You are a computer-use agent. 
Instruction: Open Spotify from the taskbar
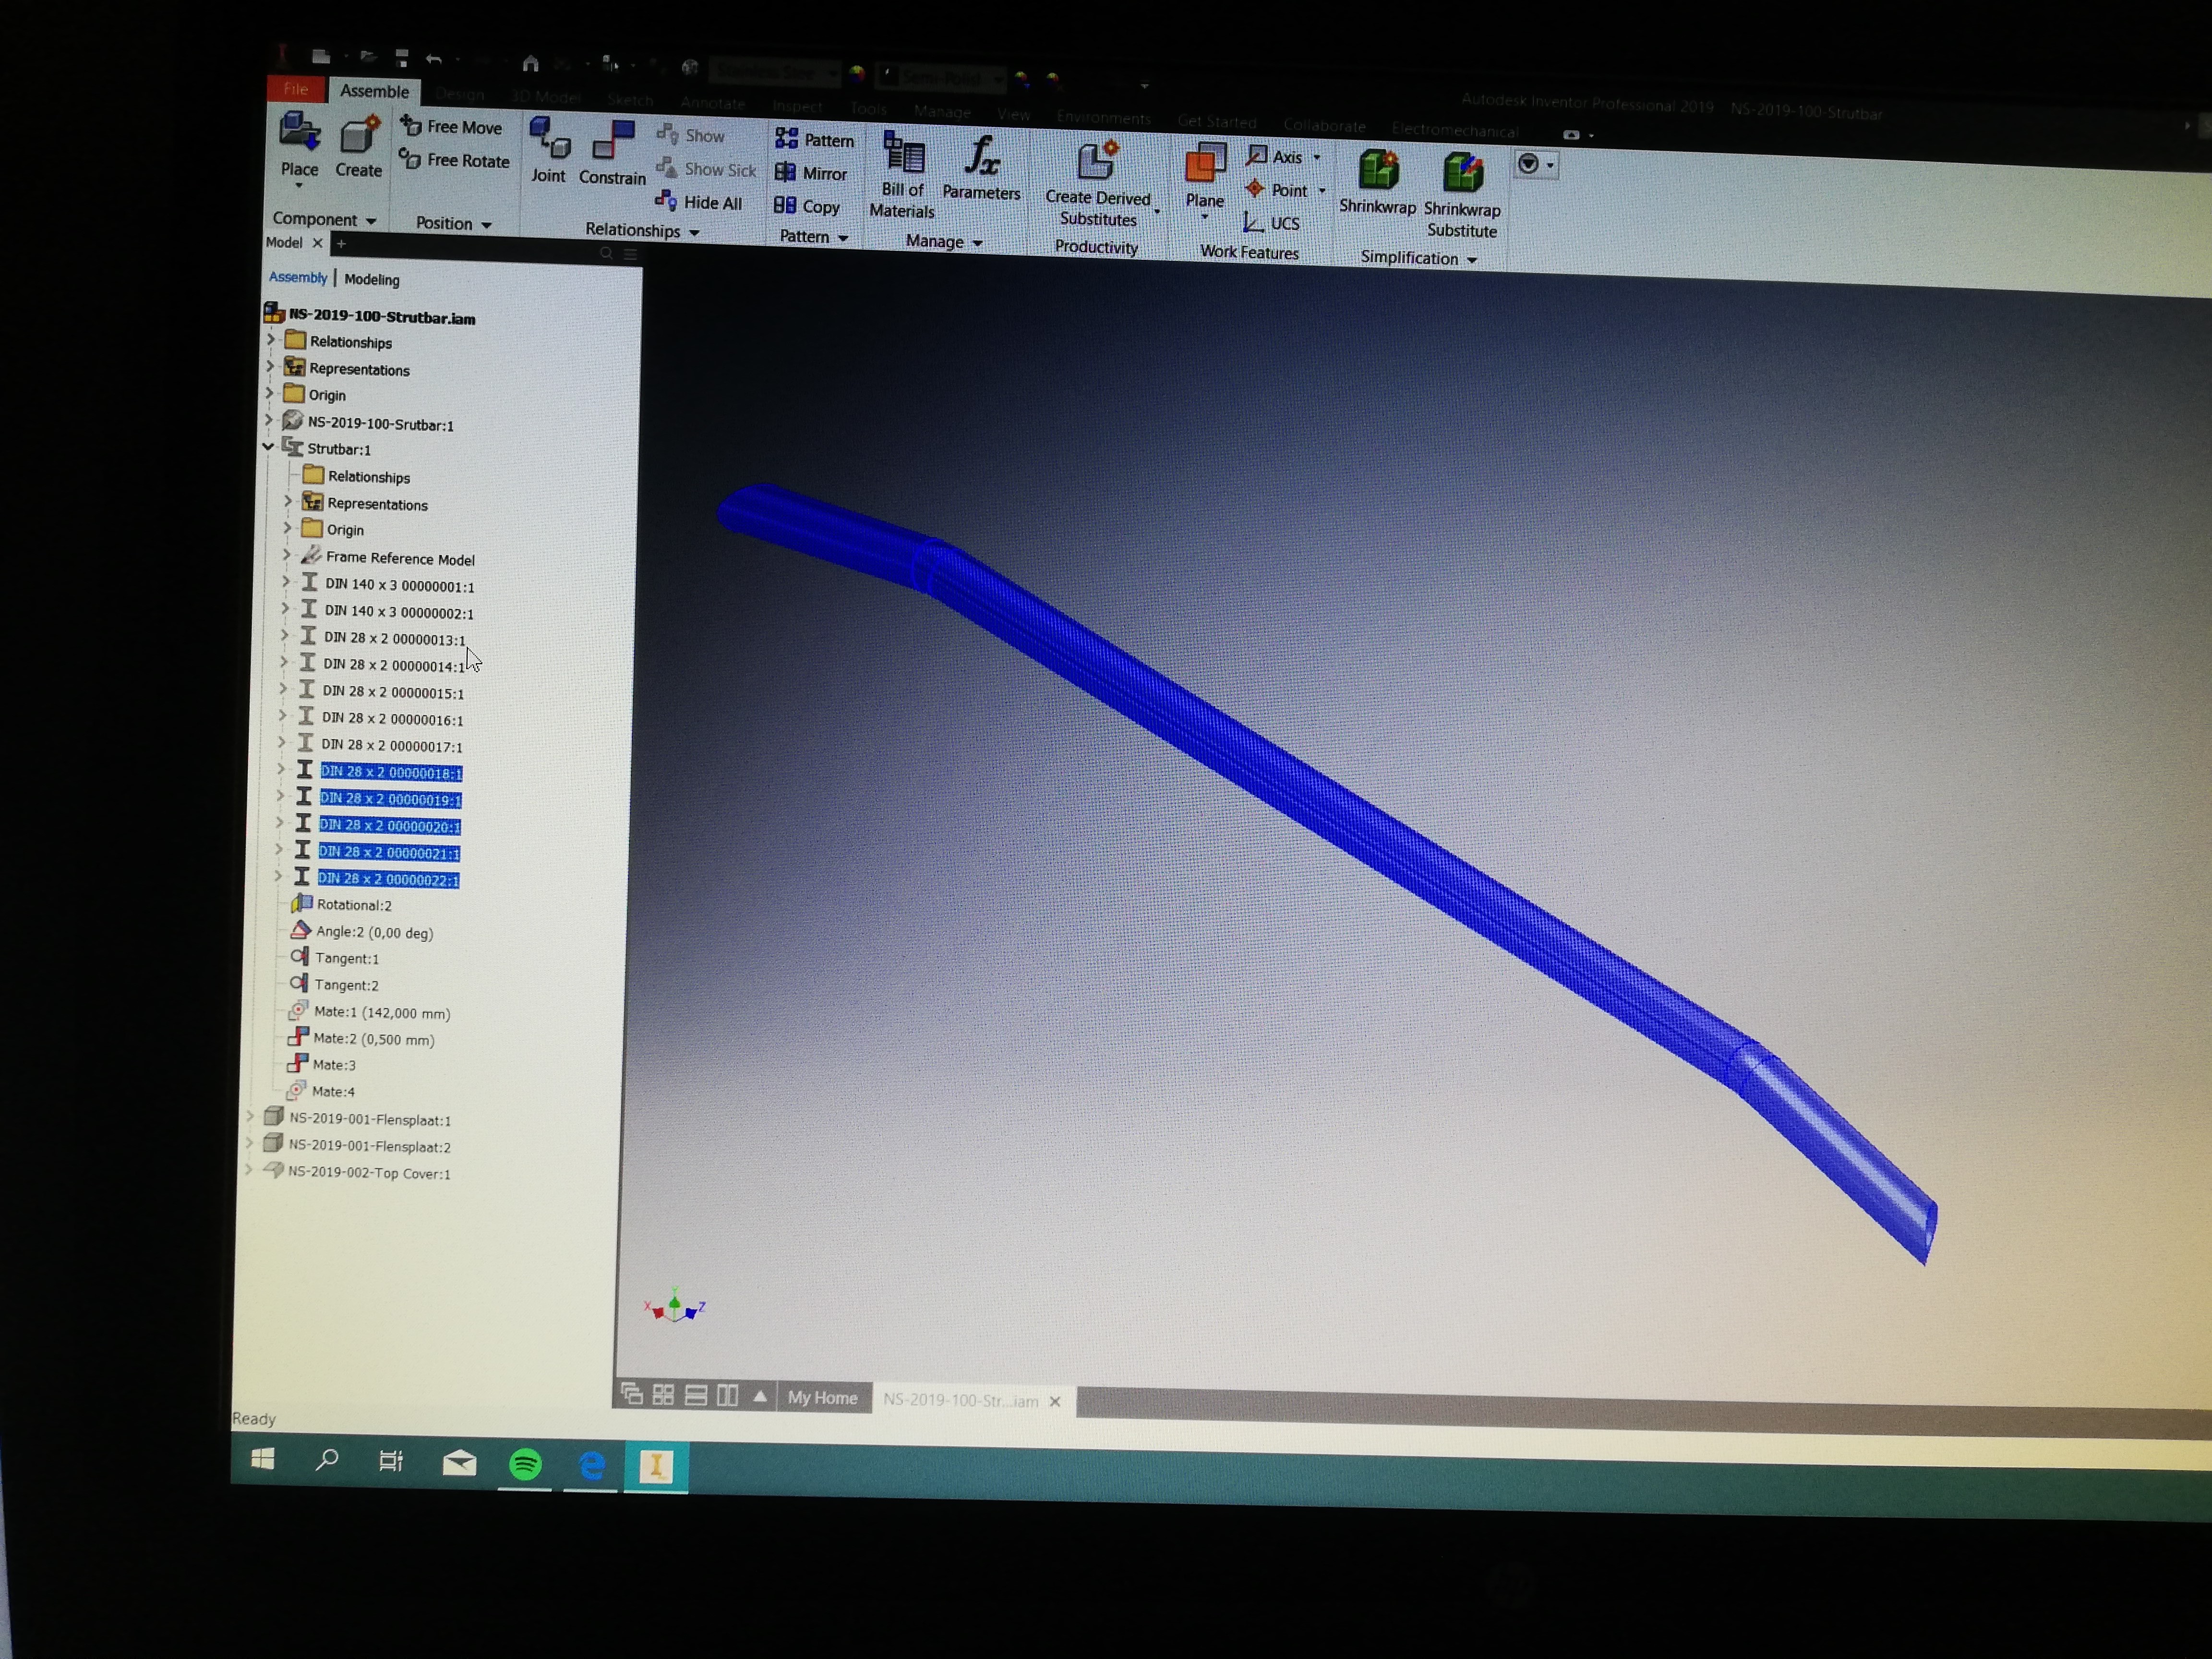526,1464
